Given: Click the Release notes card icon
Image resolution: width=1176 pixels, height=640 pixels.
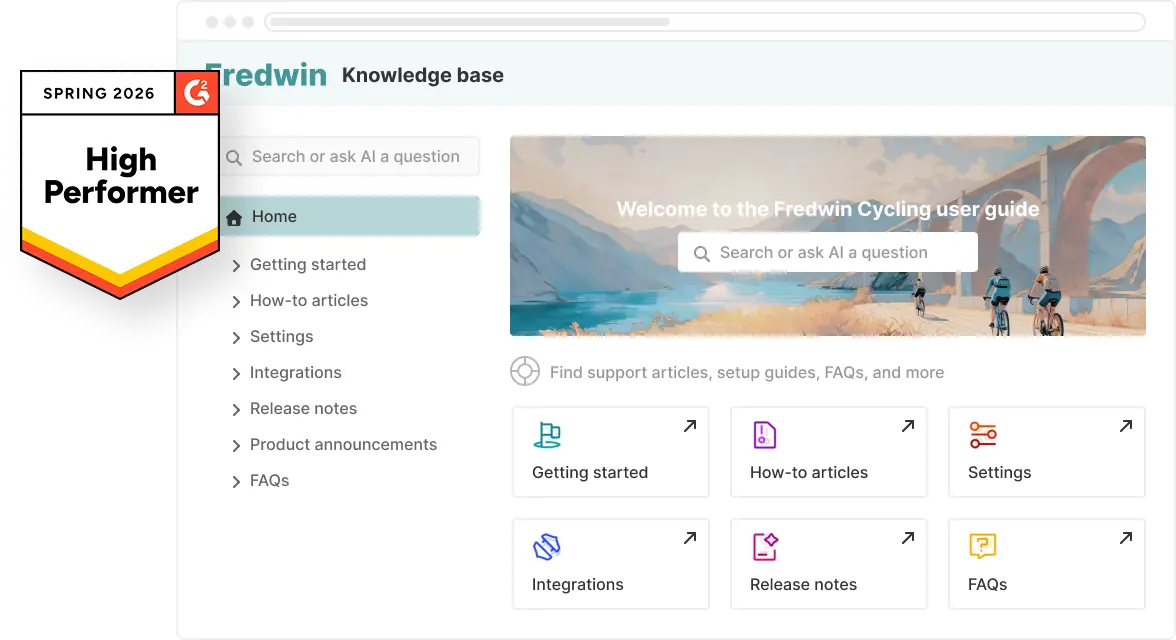Looking at the screenshot, I should tap(764, 547).
